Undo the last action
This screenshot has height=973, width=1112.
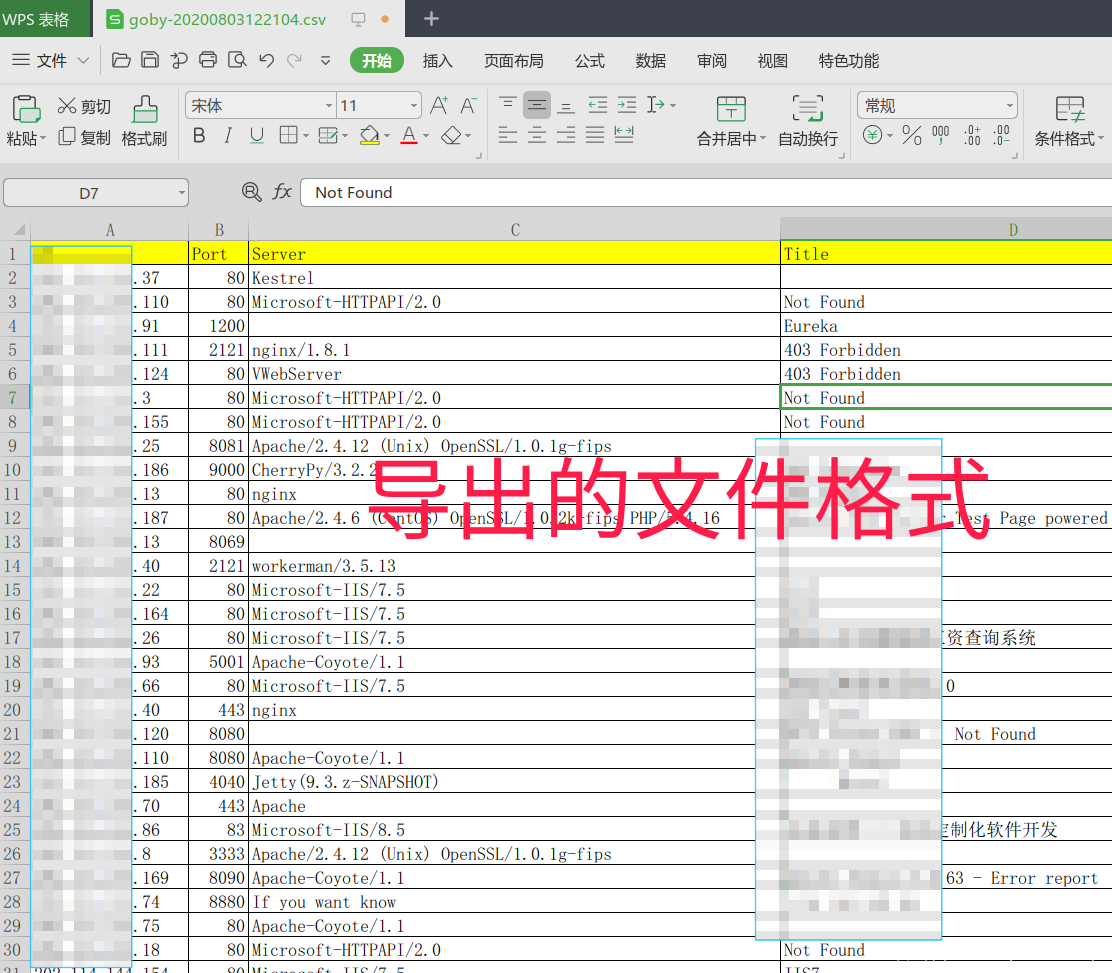(266, 60)
